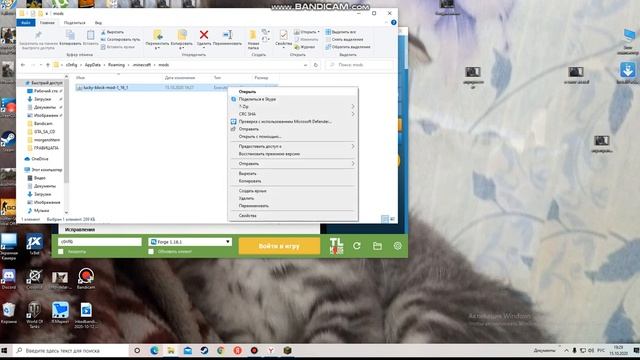Click the Move to folder icon
This screenshot has height=360, width=640.
click(158, 35)
